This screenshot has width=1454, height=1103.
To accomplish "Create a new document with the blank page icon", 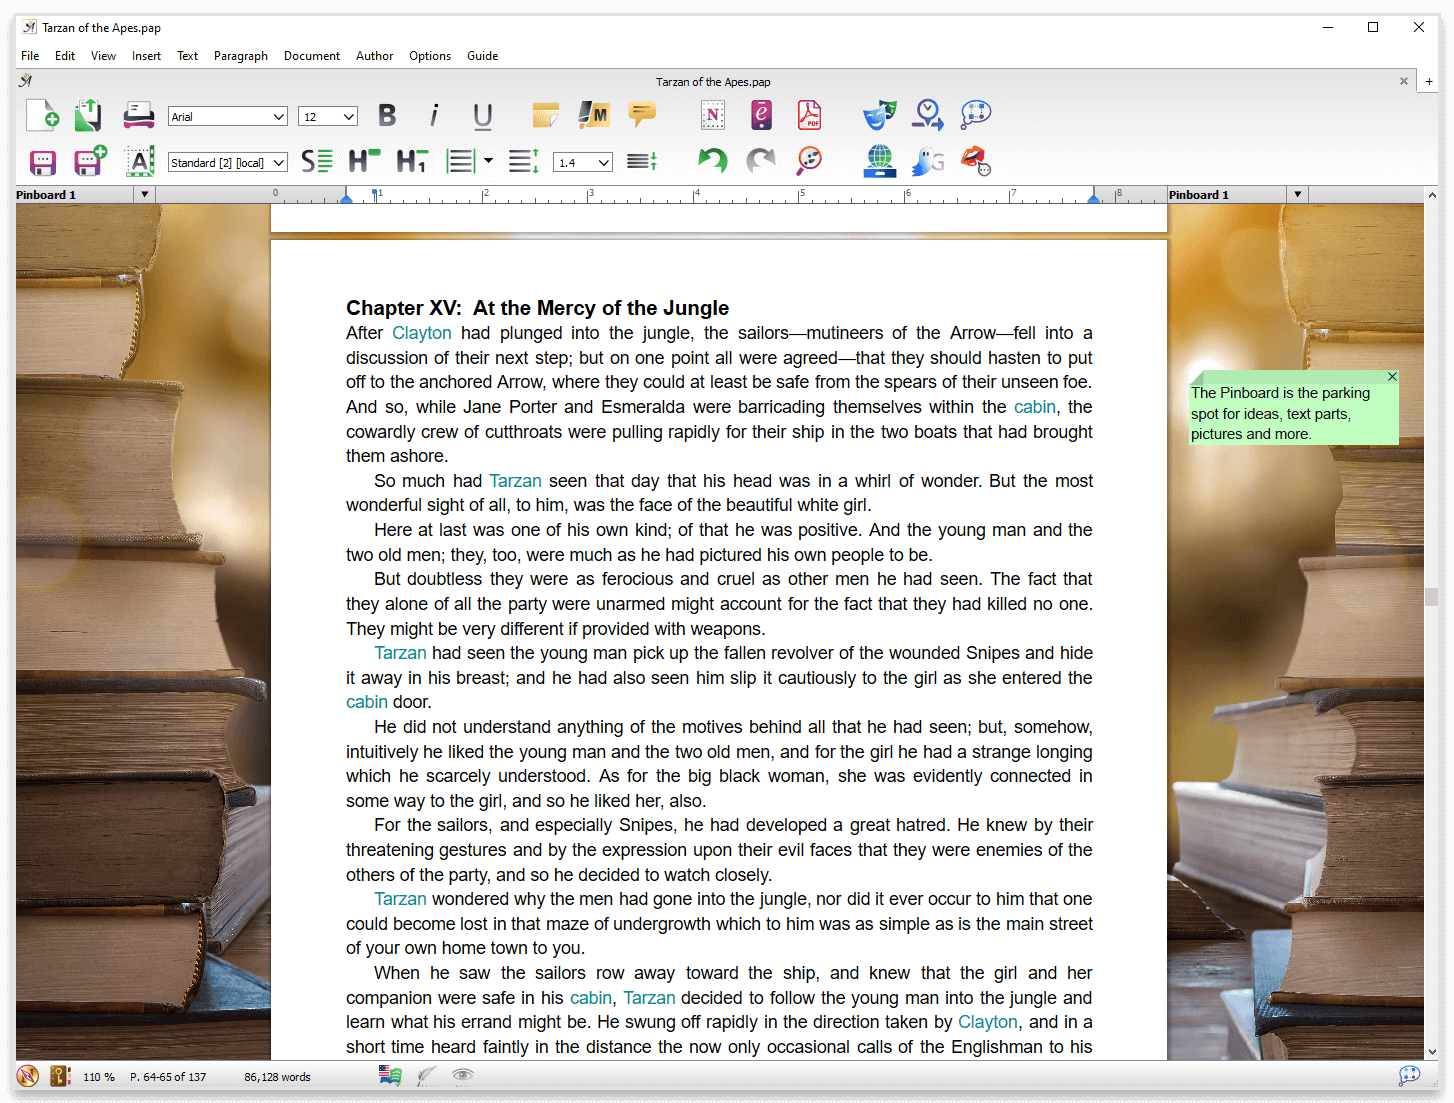I will coord(42,116).
